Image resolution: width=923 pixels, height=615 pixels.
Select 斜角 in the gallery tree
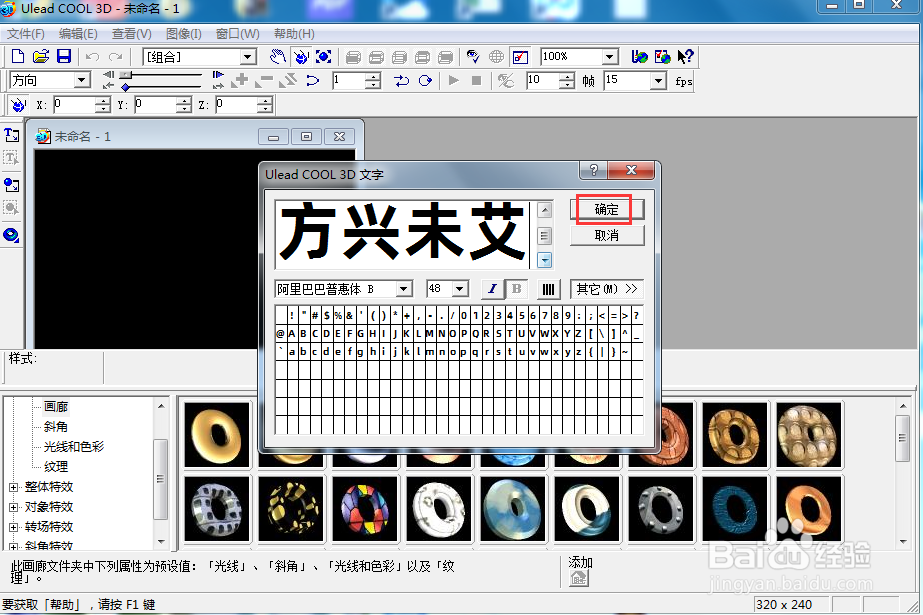point(56,427)
